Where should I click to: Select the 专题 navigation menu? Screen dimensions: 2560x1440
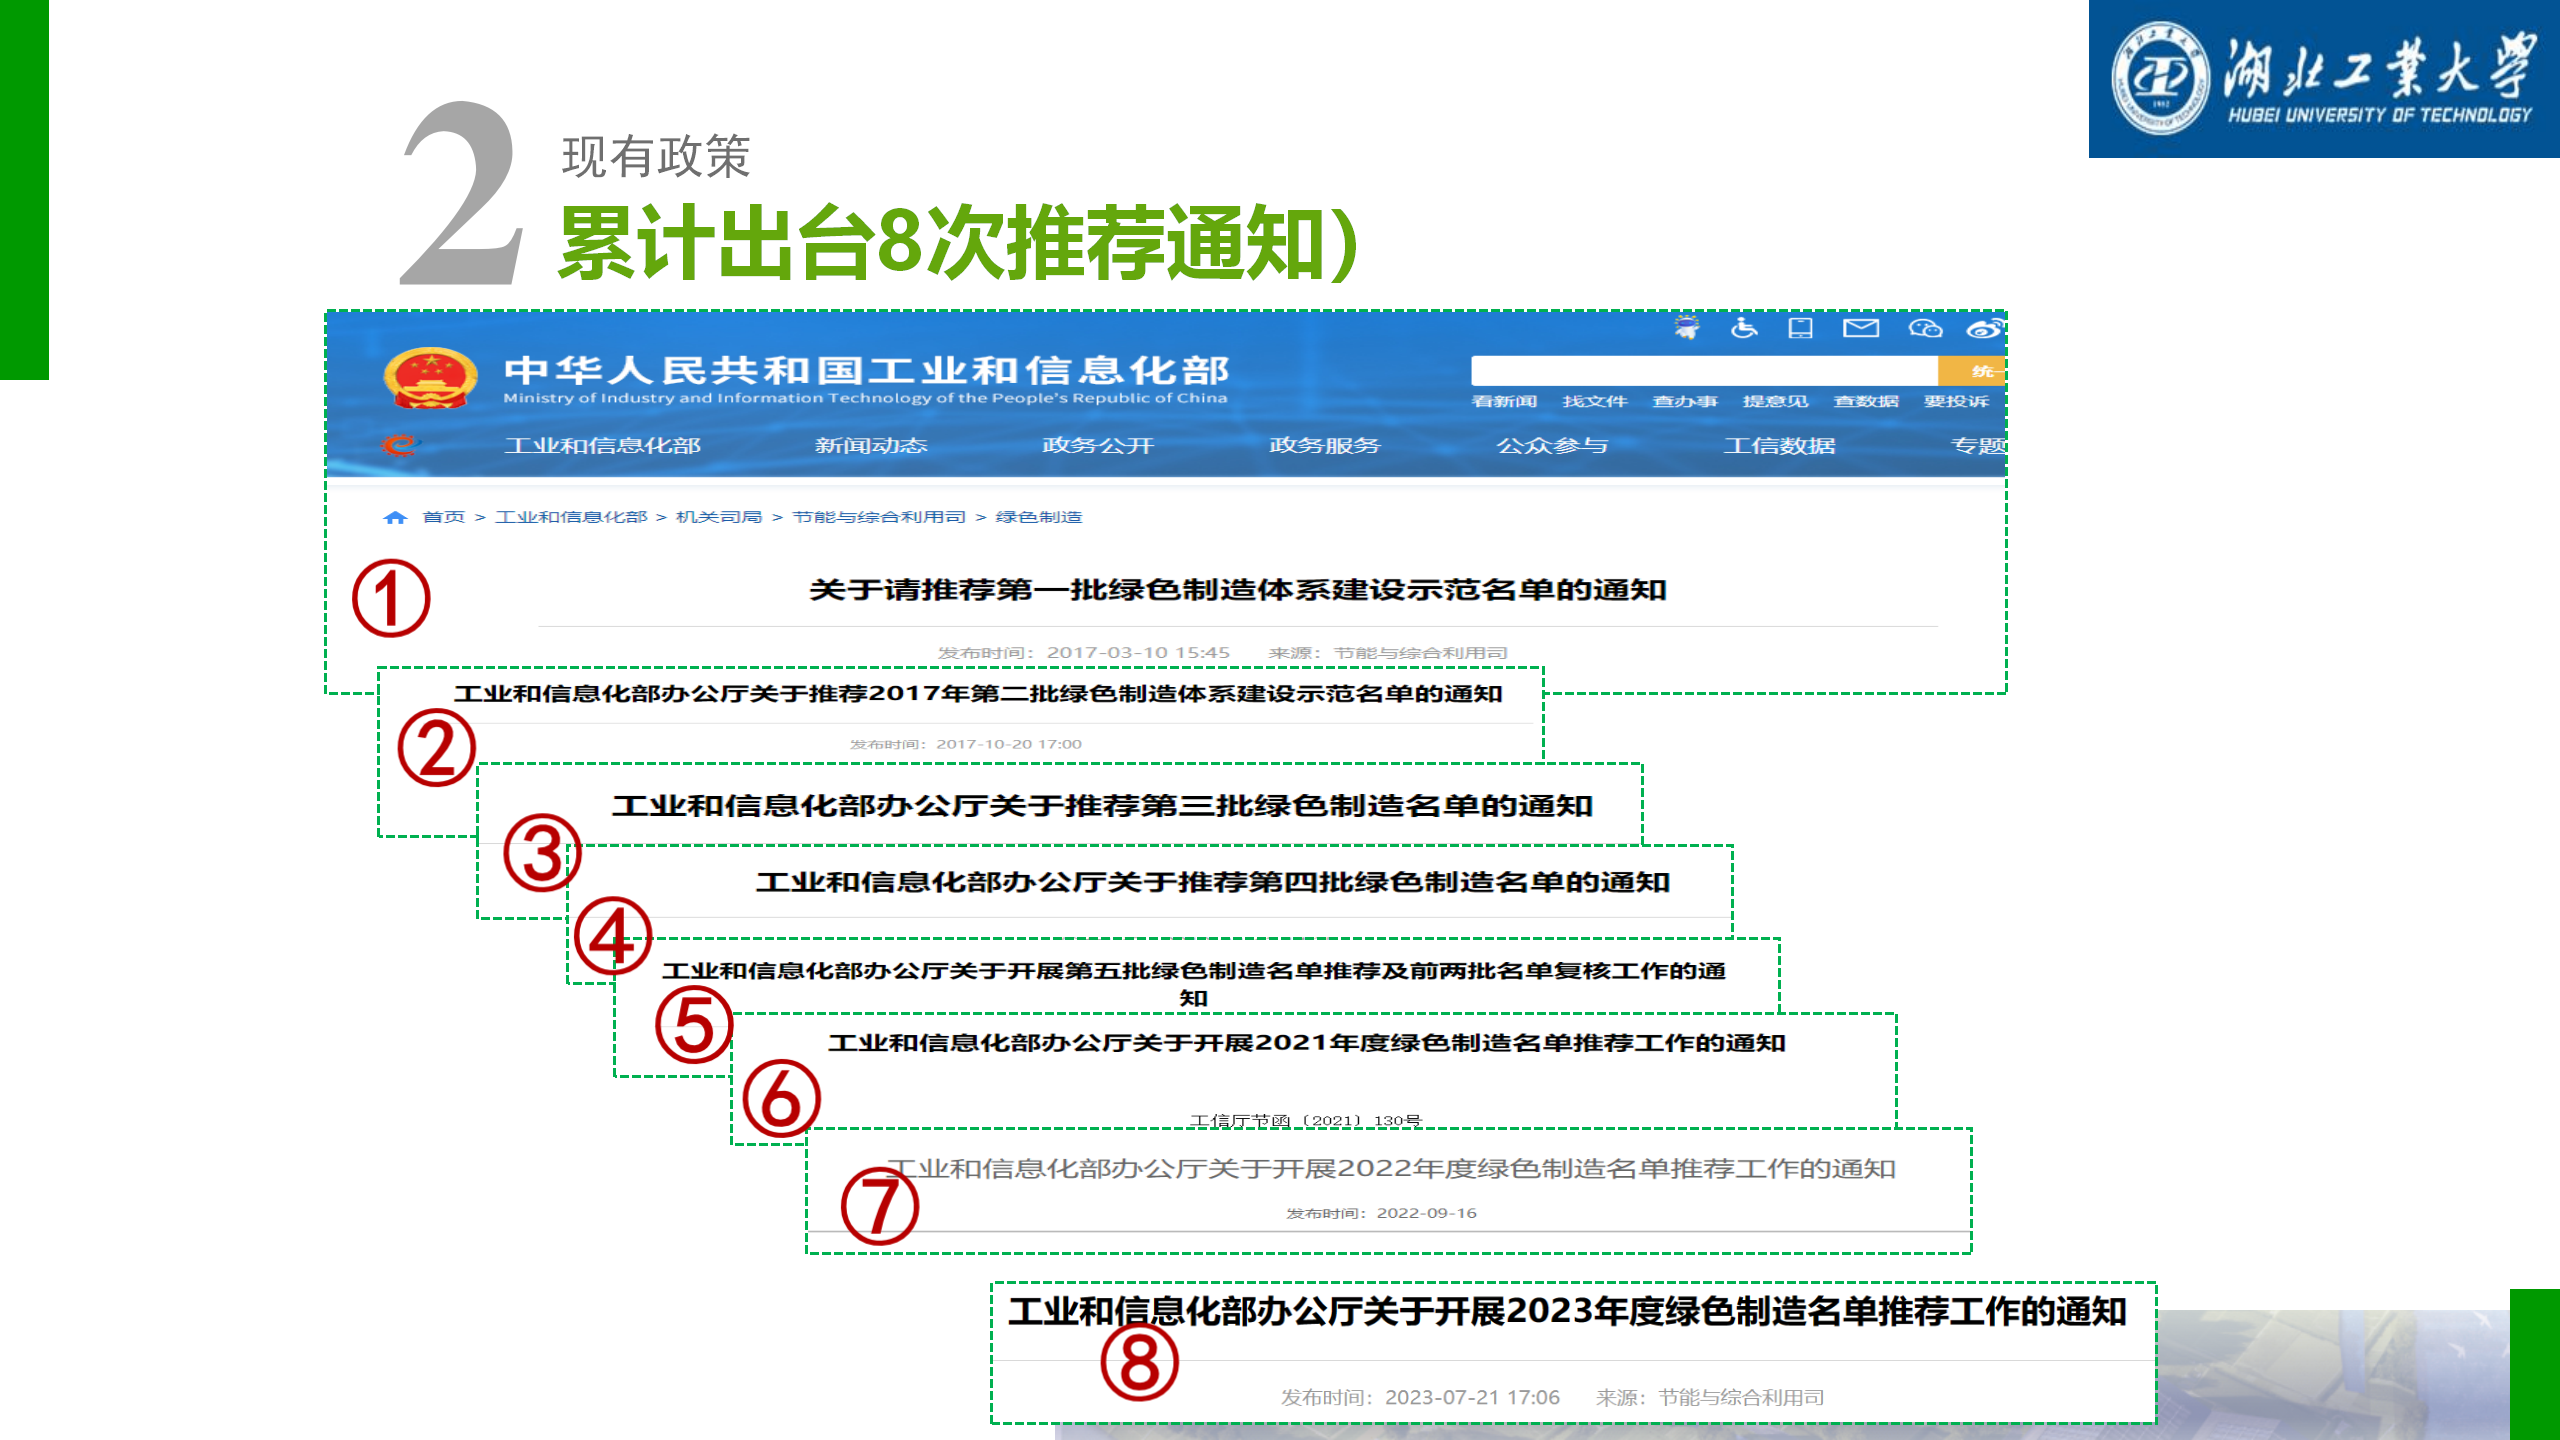pos(1978,445)
